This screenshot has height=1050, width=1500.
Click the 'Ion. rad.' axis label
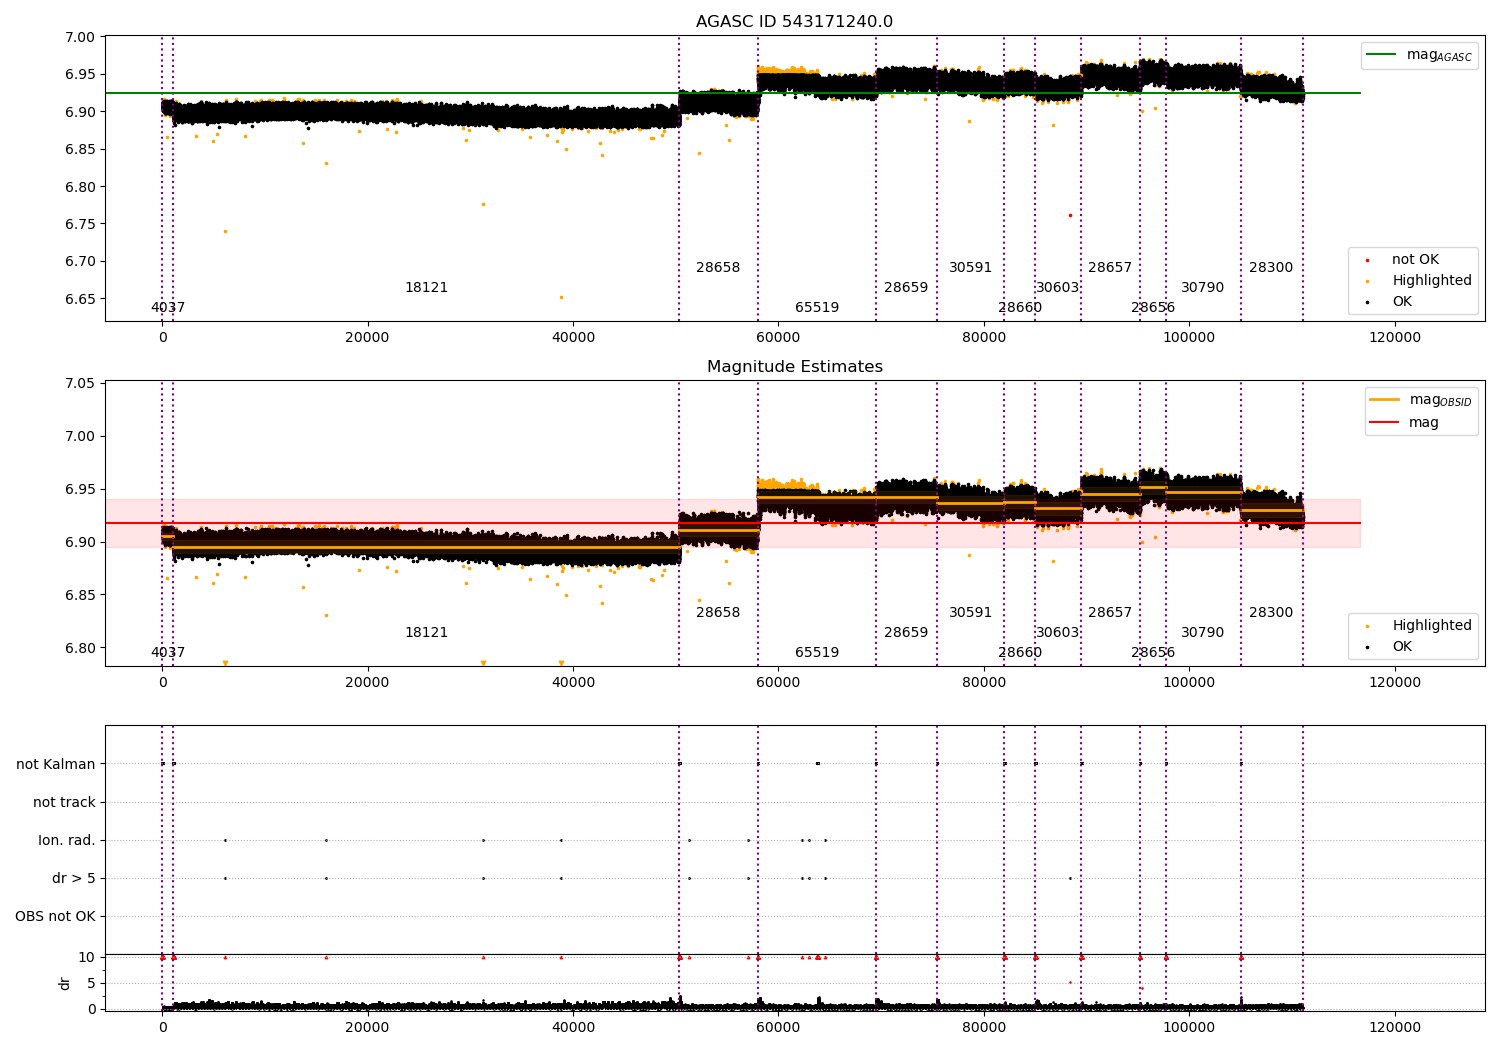click(67, 840)
